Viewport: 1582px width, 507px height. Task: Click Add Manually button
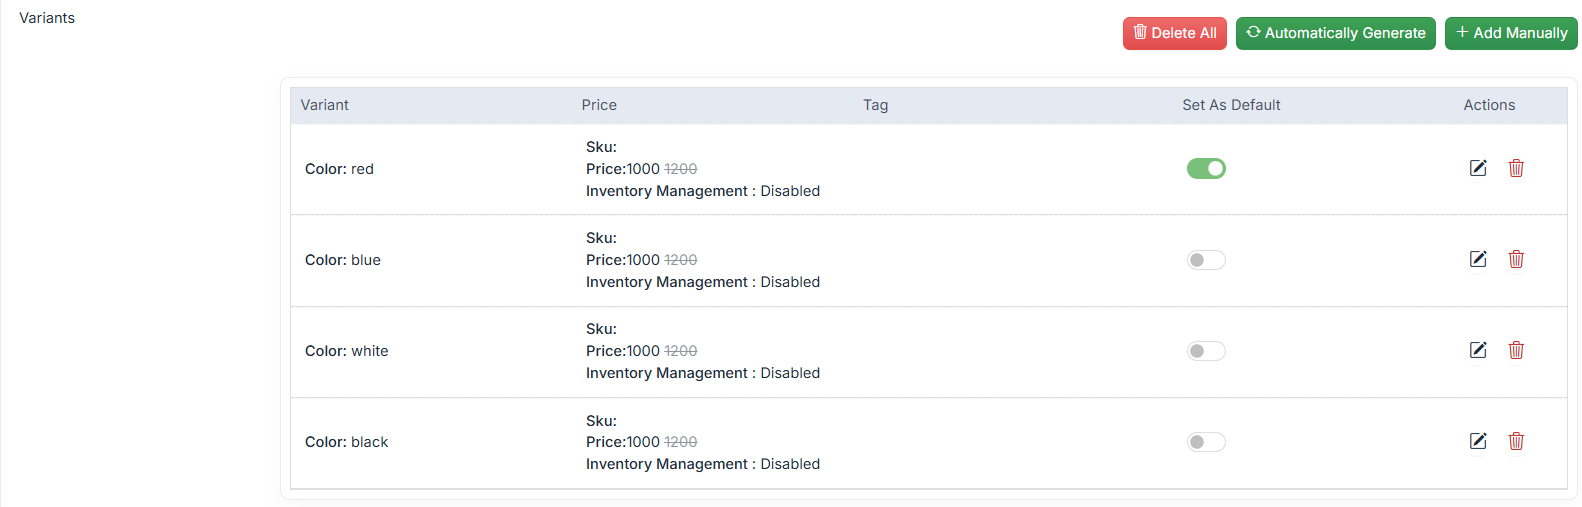[1510, 33]
